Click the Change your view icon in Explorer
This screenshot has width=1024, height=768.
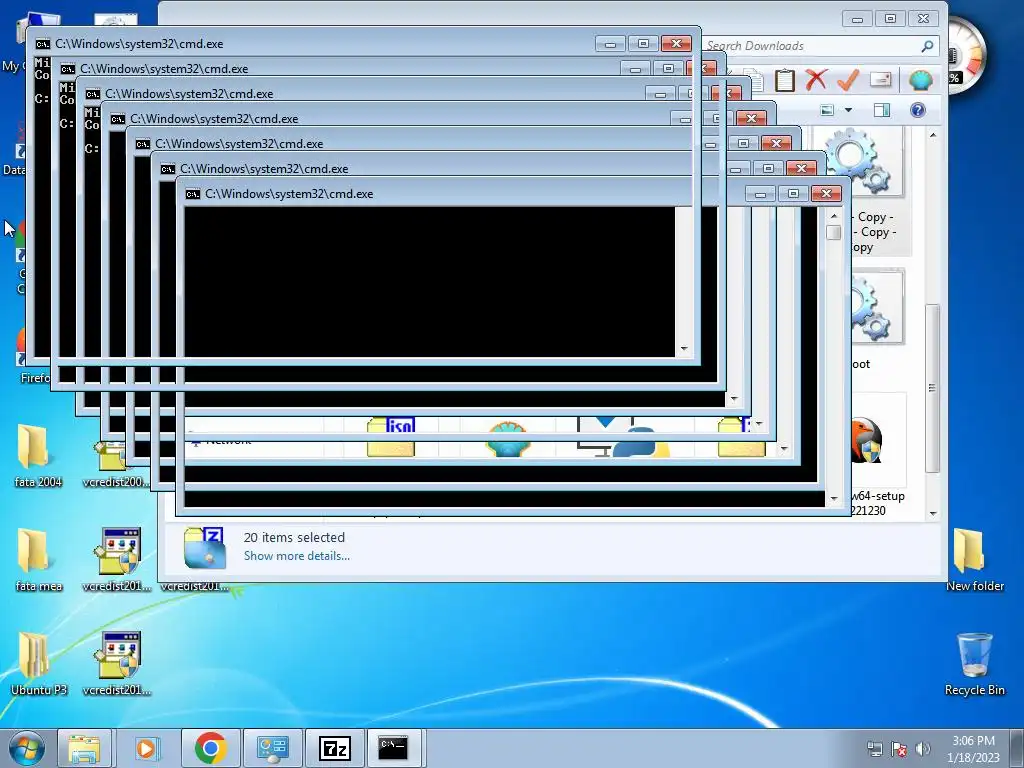pos(827,110)
